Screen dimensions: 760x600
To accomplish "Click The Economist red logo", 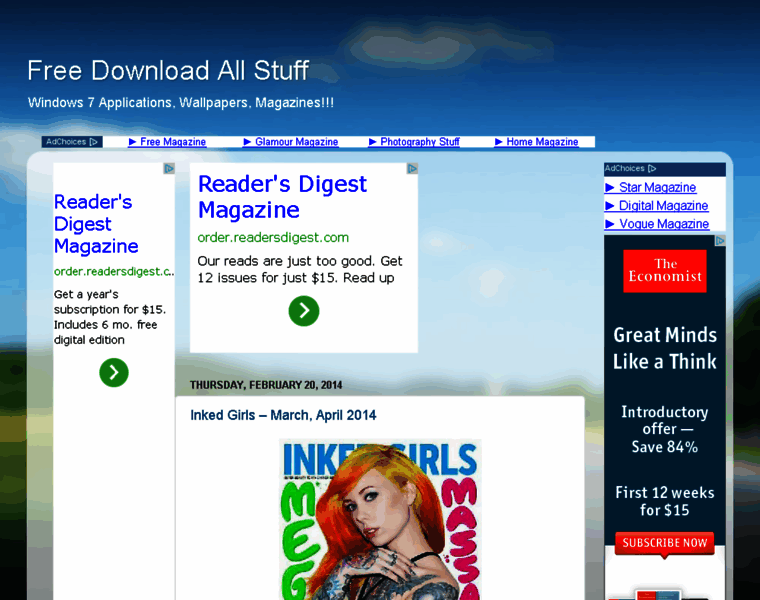I will (x=665, y=271).
